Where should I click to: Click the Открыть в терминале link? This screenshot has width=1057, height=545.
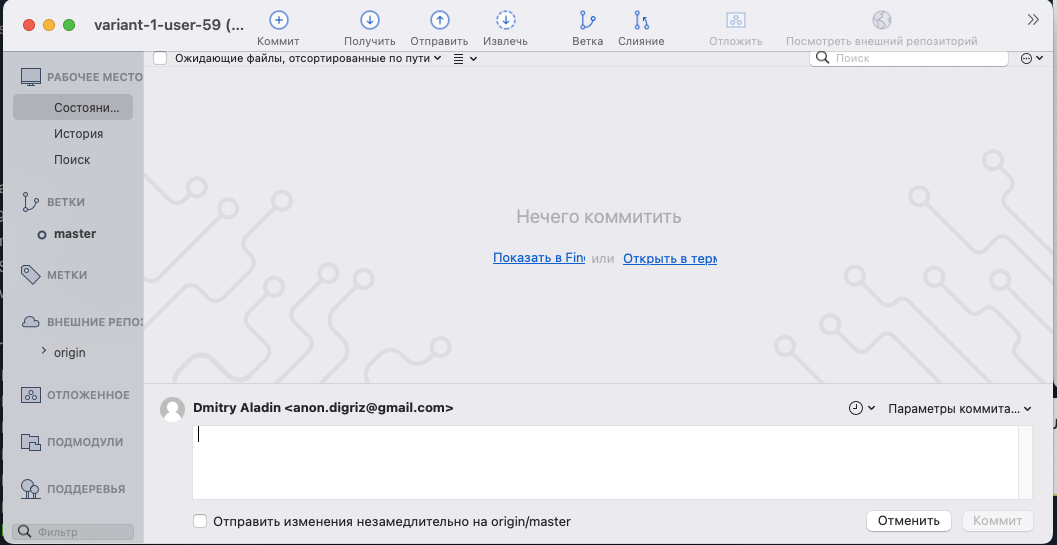(x=669, y=258)
